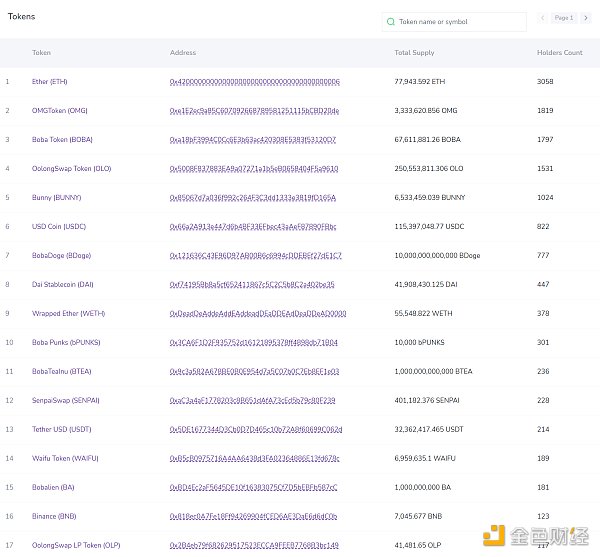Focus the Token name or symbol field
Viewport: 600px width, 557px height.
point(454,22)
